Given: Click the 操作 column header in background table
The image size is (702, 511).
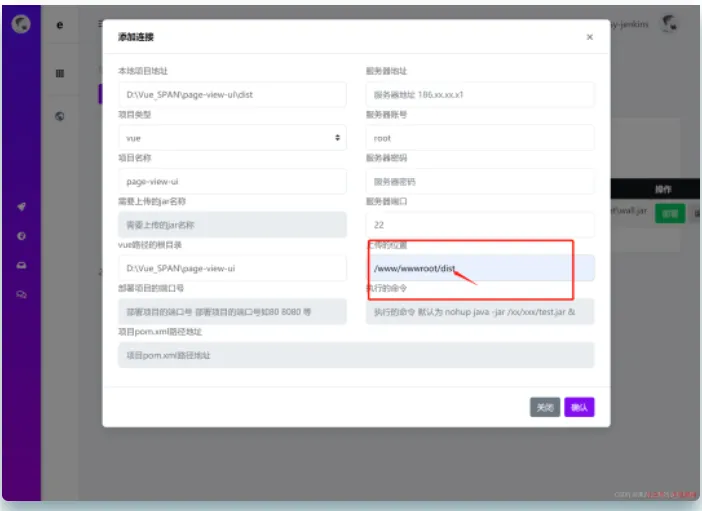Looking at the screenshot, I should [663, 189].
